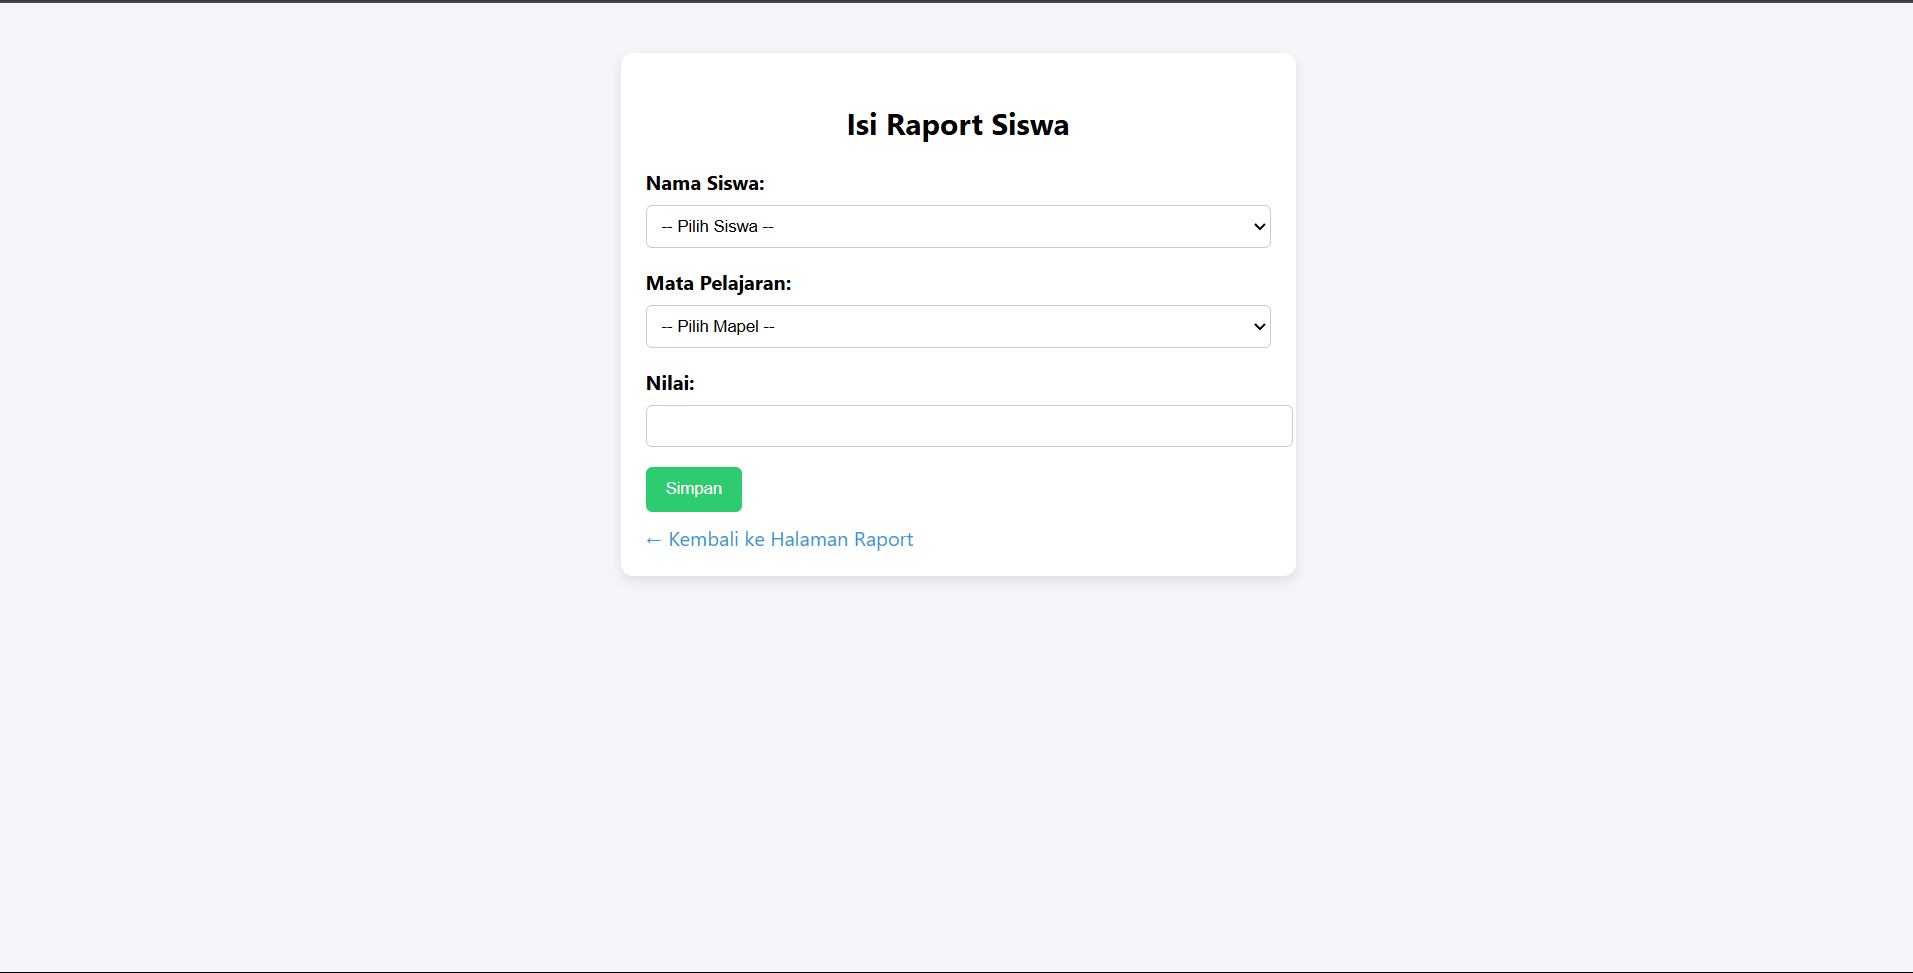The image size is (1913, 973).
Task: Focus the Nilai input field
Action: click(968, 426)
